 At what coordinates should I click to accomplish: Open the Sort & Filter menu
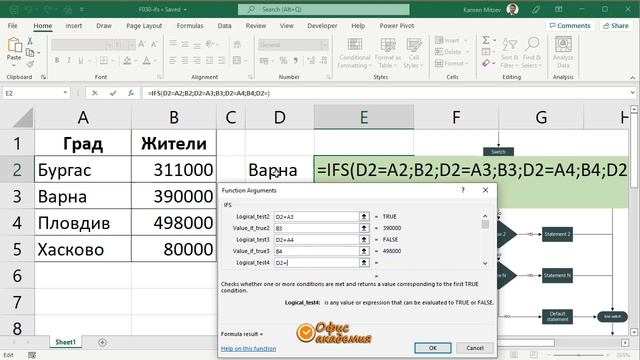(x=509, y=53)
